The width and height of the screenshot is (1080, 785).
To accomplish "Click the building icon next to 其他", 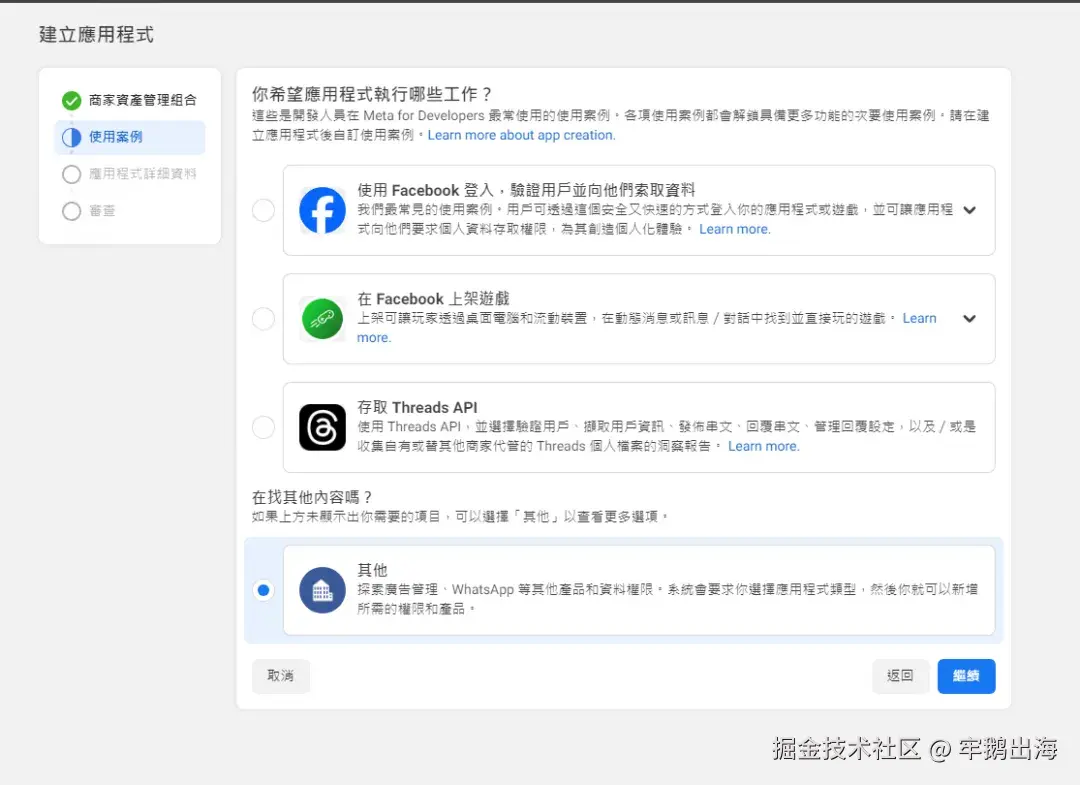I will tap(322, 591).
